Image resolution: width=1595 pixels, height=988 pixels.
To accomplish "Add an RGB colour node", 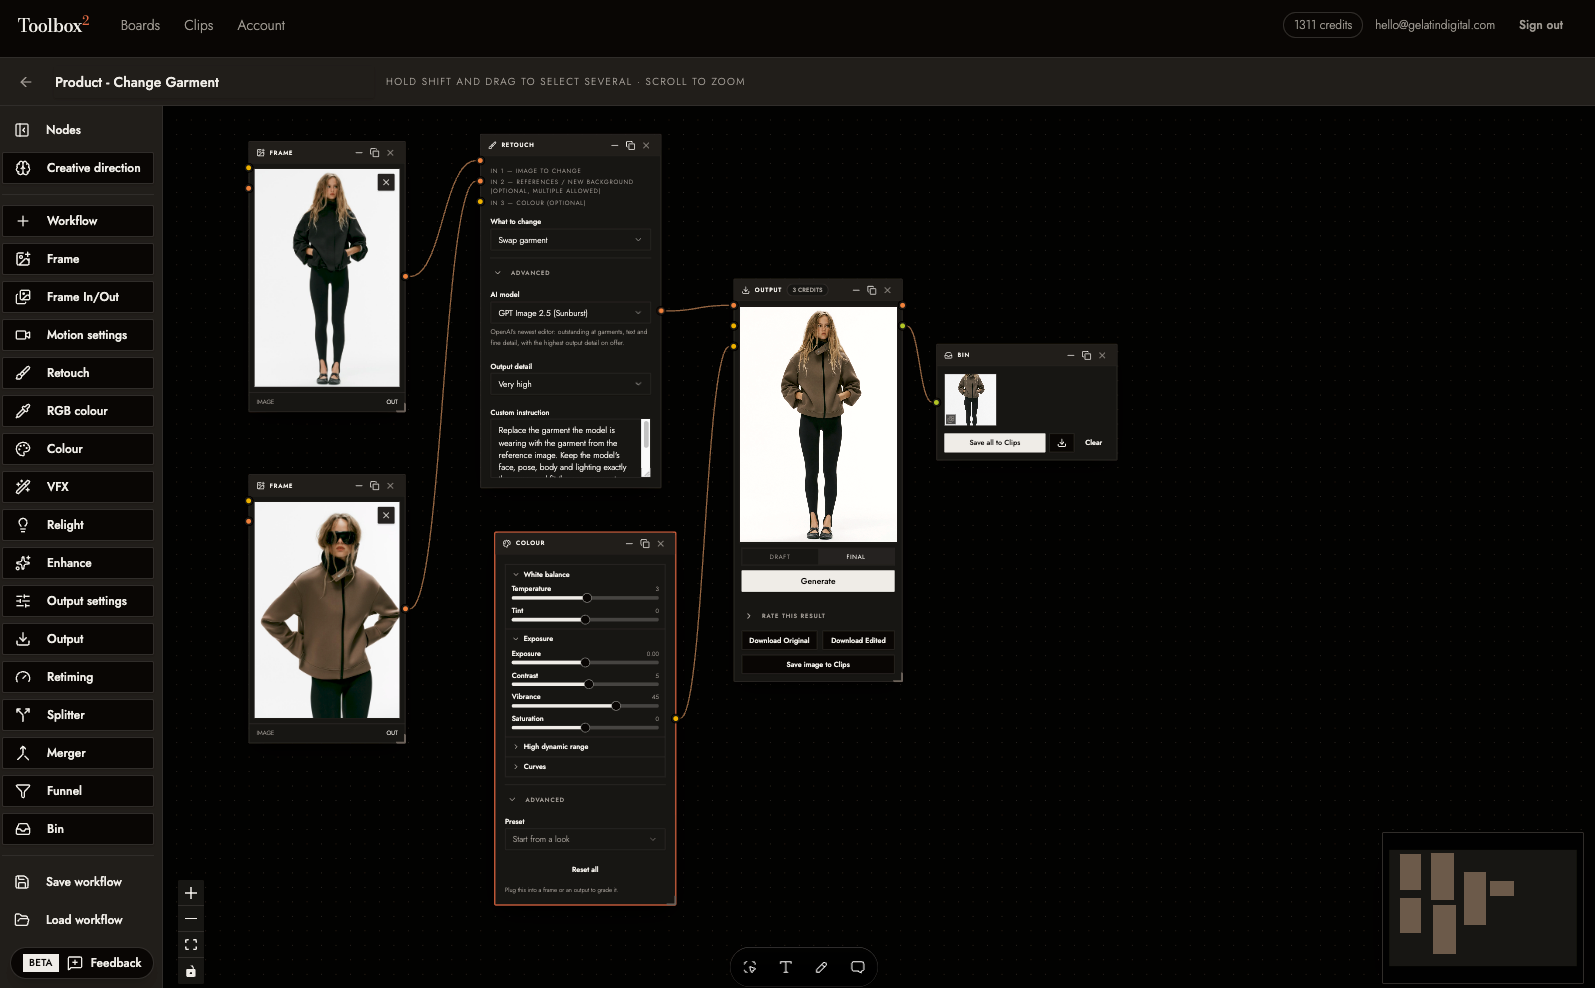I will pos(78,411).
